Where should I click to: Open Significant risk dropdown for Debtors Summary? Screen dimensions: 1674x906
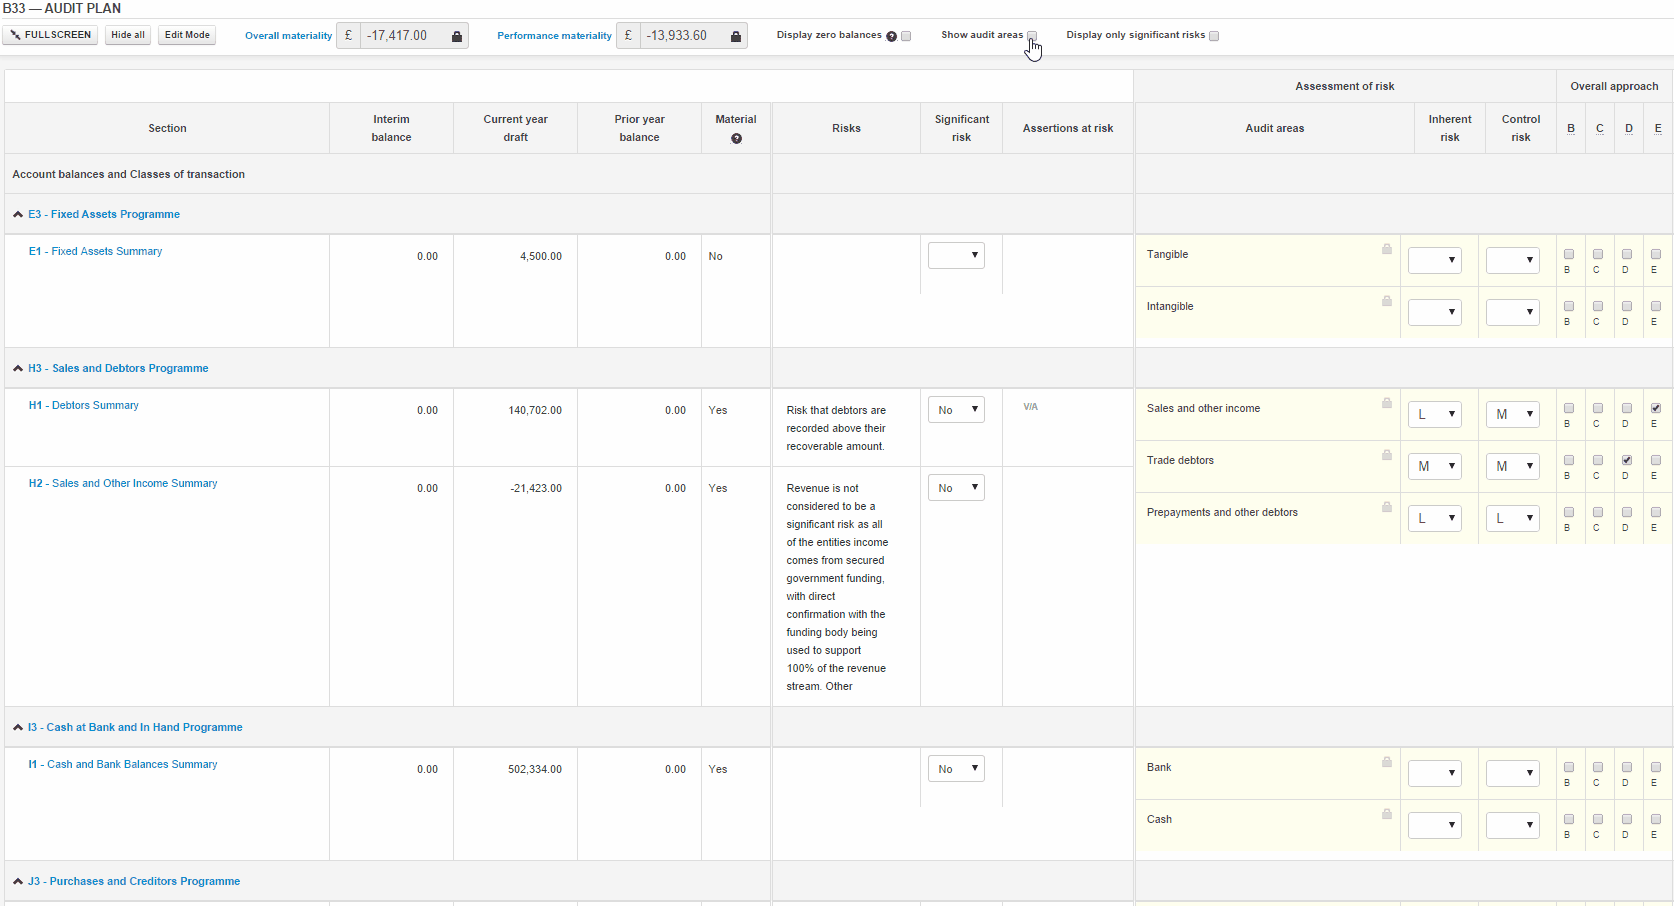pyautogui.click(x=956, y=410)
